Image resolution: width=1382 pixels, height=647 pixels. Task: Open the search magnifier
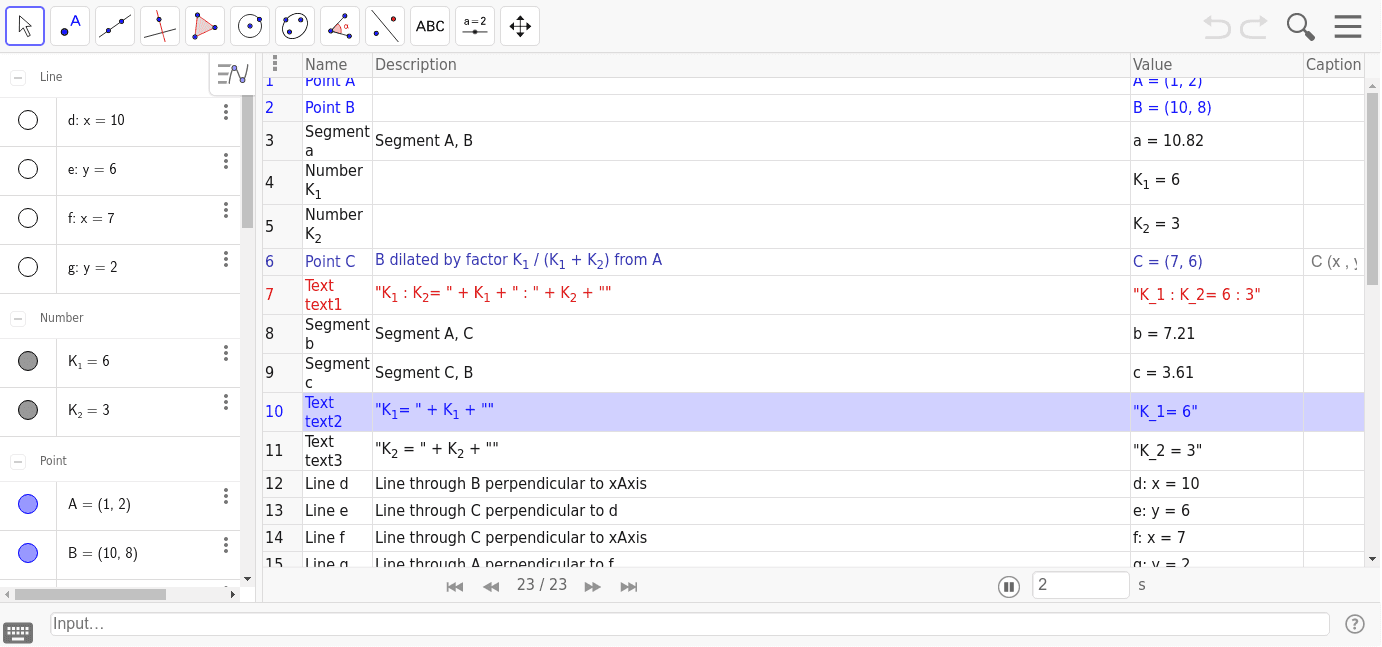[1300, 26]
